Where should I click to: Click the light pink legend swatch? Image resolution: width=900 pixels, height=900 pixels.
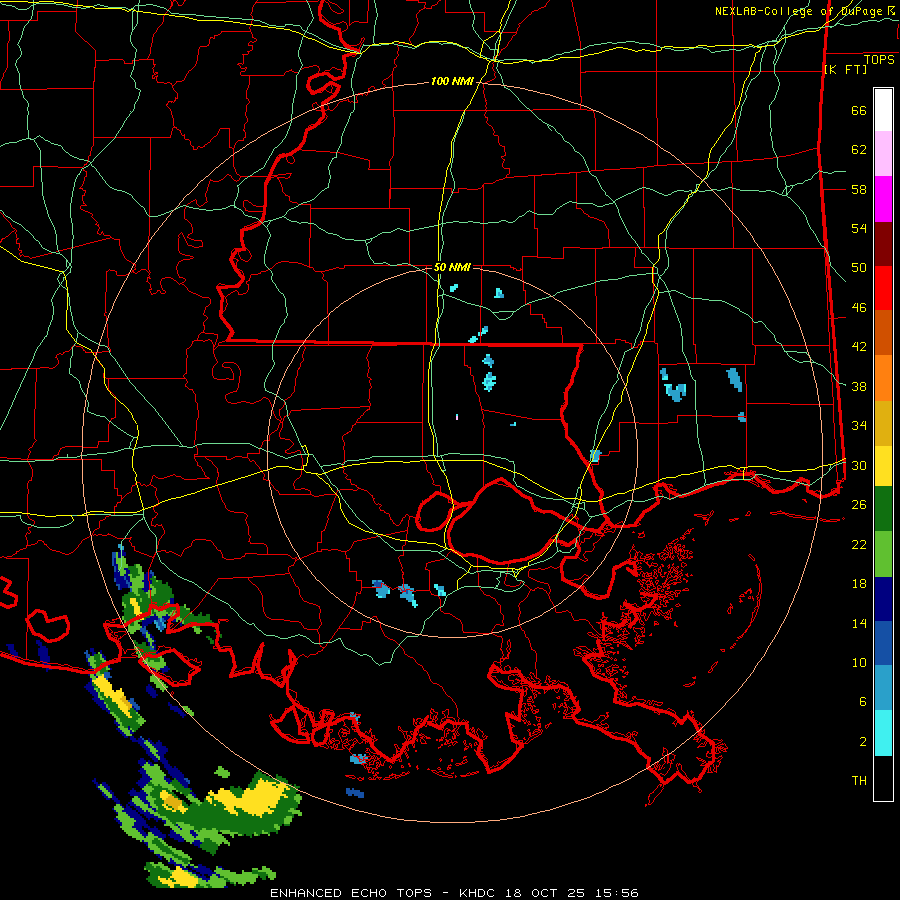(883, 154)
